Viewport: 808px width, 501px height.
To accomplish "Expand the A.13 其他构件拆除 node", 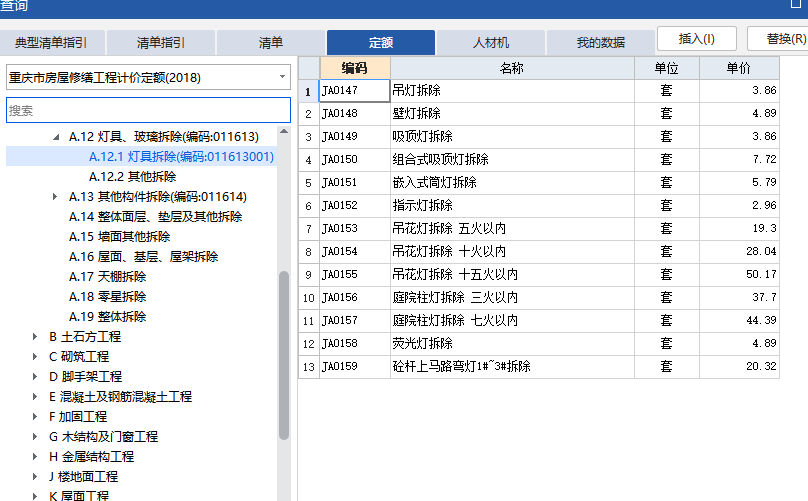I will (x=55, y=196).
